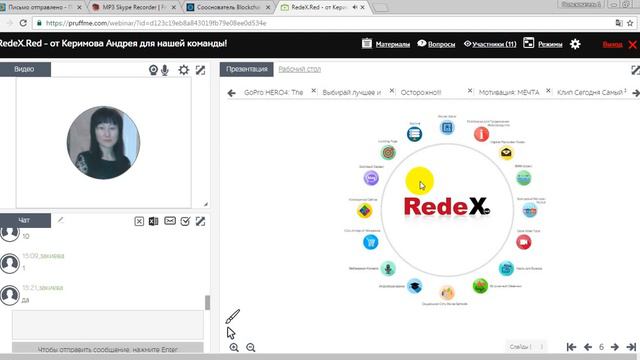Click the send message Enter button

pyautogui.click(x=108, y=349)
